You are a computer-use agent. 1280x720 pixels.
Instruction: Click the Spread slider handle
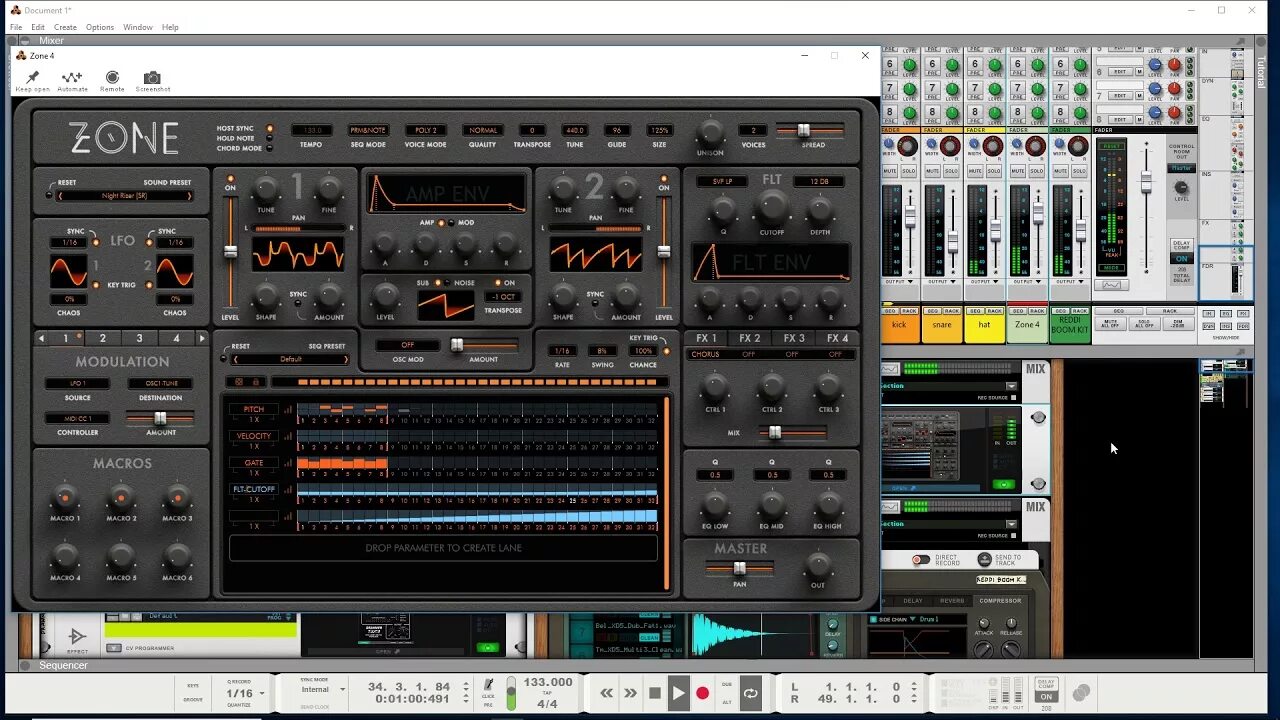pyautogui.click(x=803, y=130)
